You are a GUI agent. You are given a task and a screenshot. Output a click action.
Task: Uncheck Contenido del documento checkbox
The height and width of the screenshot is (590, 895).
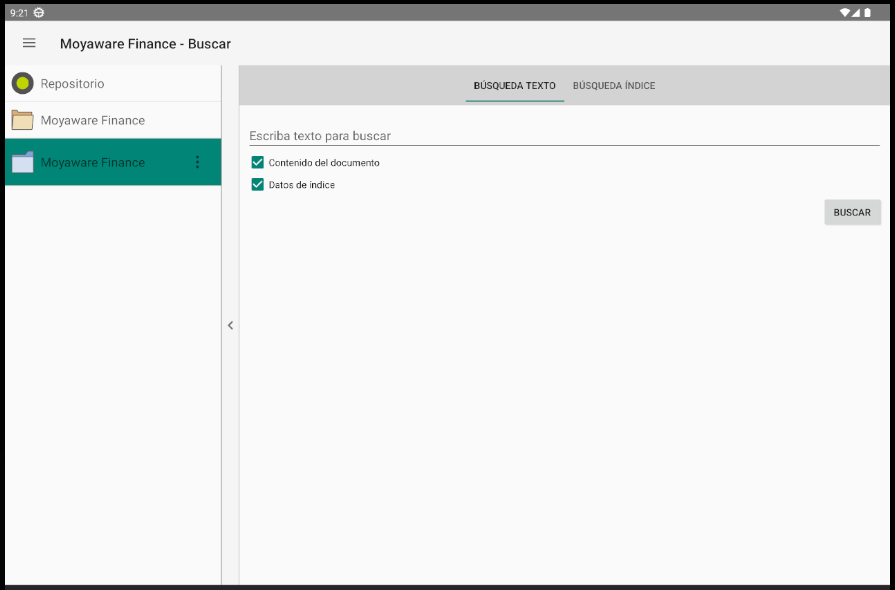point(257,163)
